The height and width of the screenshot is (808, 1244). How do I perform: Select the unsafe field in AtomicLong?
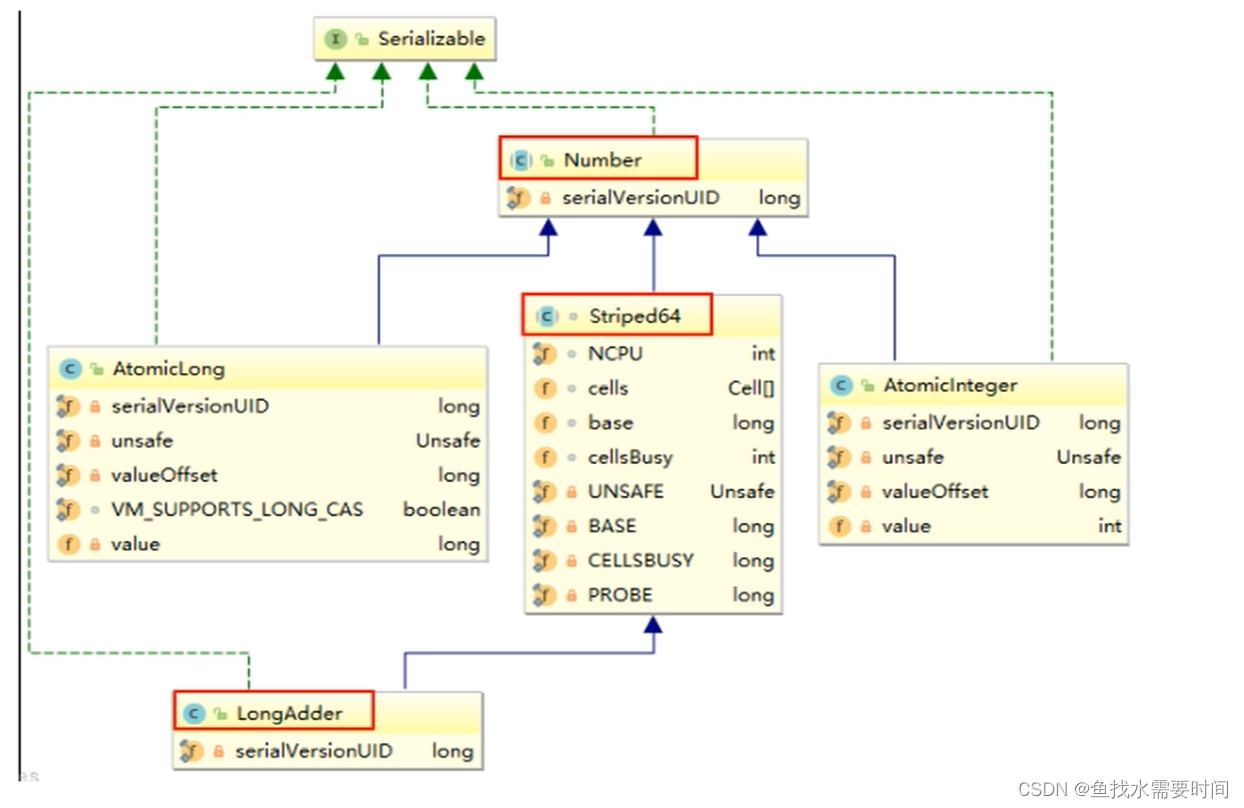(143, 441)
